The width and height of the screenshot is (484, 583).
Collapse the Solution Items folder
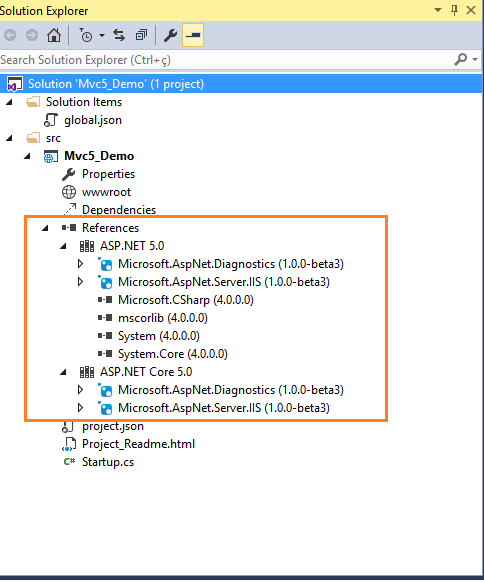(9, 102)
